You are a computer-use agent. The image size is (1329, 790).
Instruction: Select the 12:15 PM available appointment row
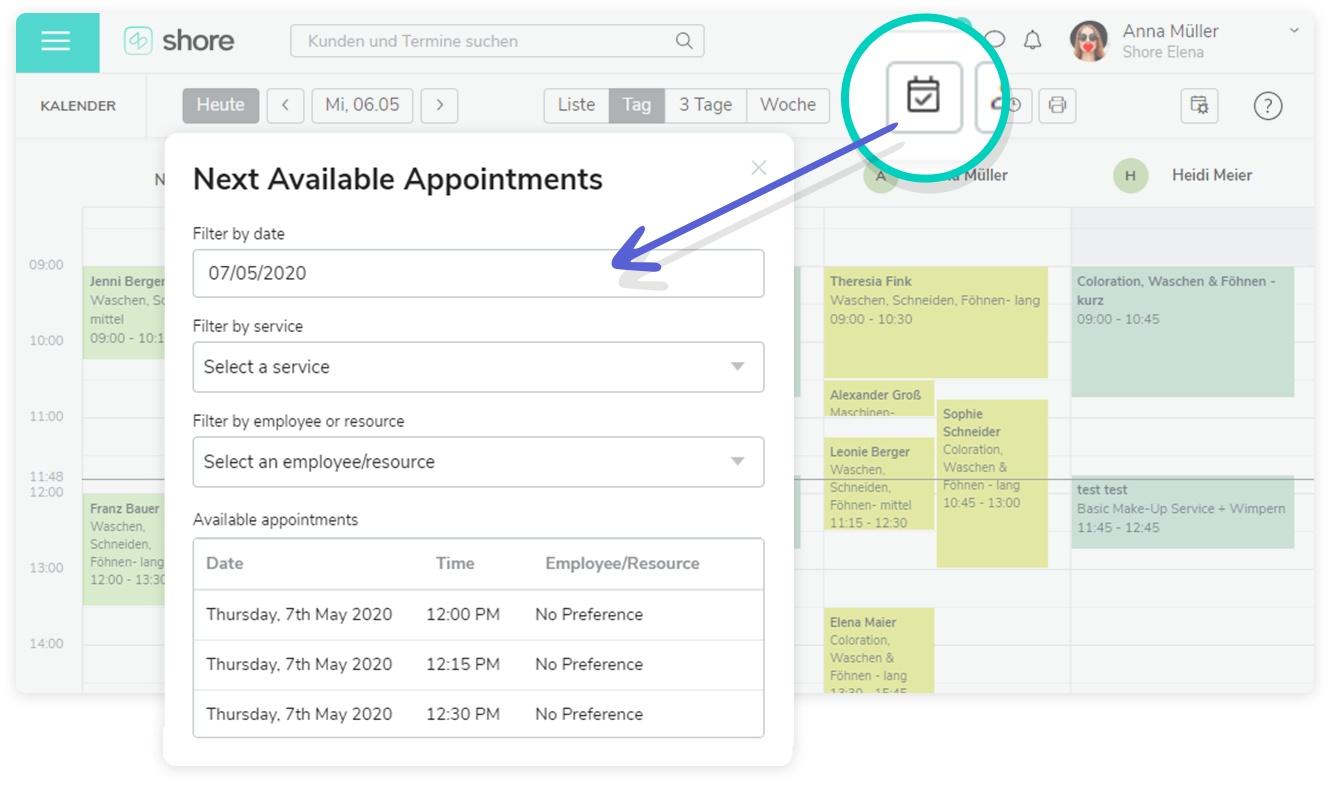point(478,664)
